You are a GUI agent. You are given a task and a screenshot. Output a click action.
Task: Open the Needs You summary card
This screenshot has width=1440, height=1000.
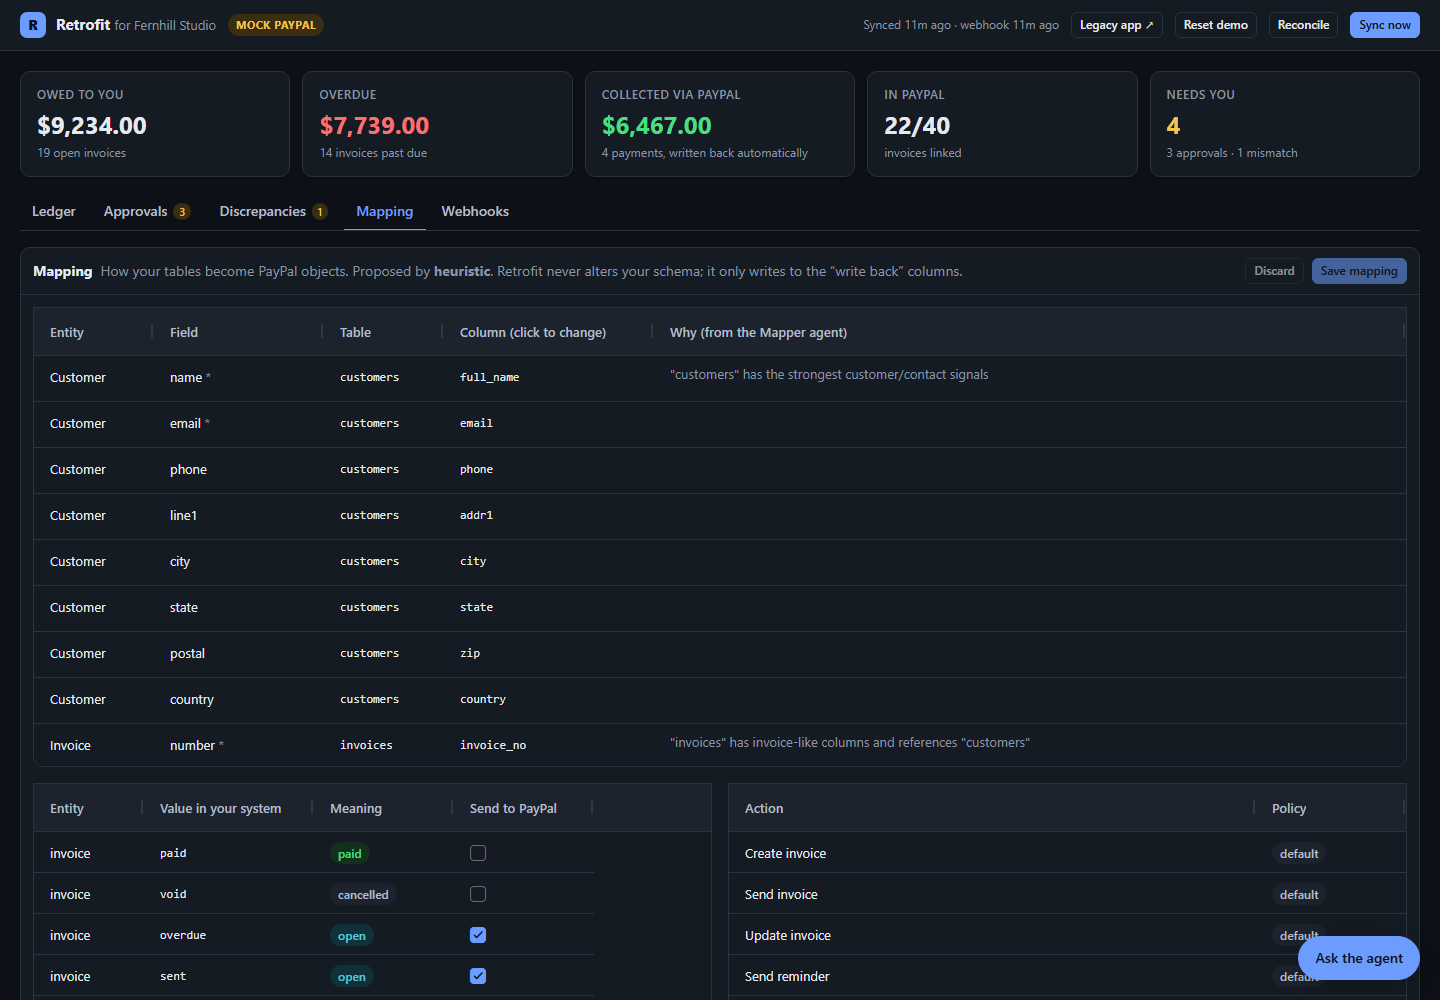tap(1285, 124)
